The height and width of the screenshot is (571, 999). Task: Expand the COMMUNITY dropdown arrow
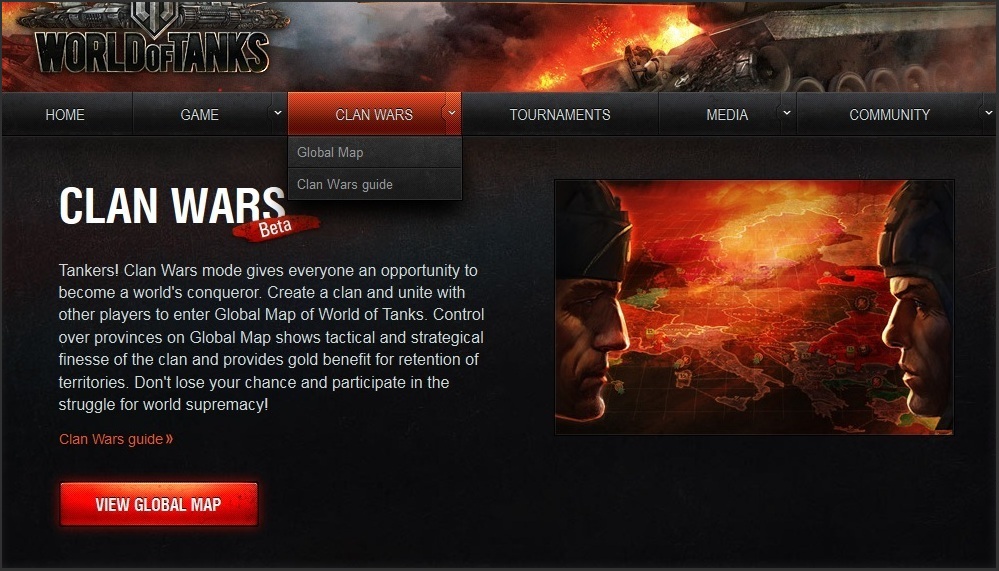tap(988, 113)
